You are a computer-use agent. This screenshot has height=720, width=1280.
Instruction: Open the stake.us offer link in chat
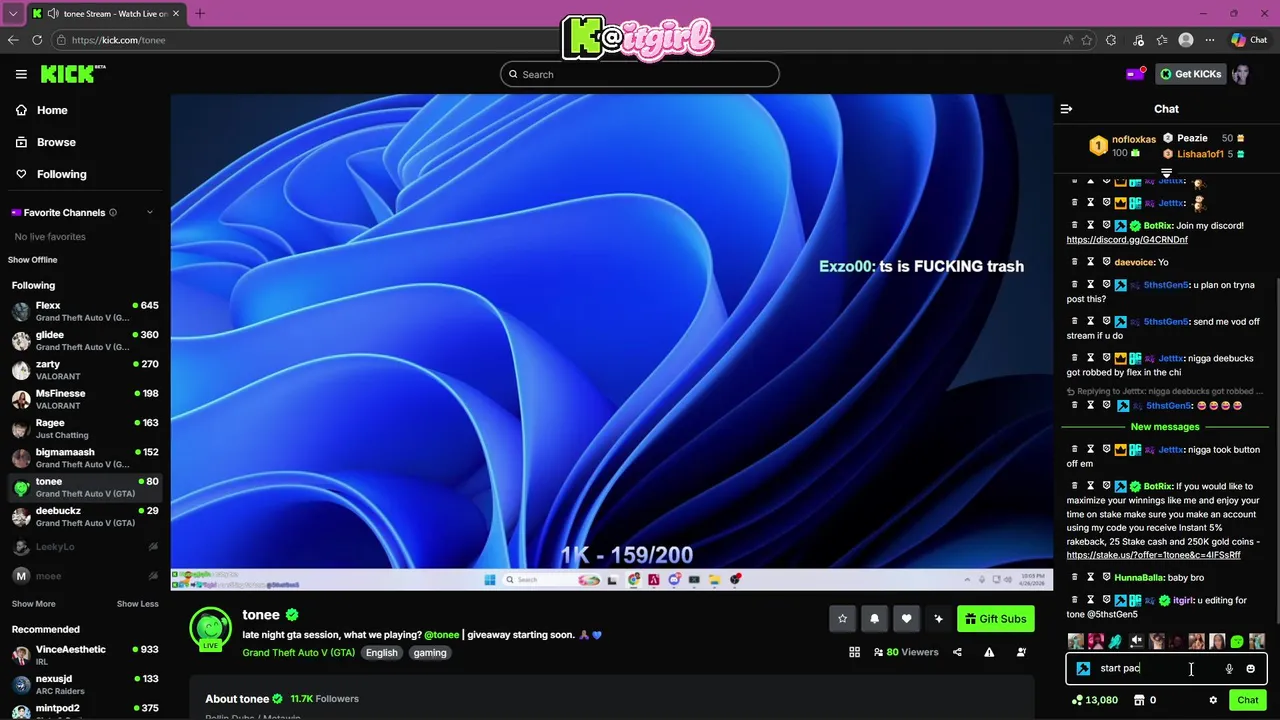click(x=1153, y=555)
